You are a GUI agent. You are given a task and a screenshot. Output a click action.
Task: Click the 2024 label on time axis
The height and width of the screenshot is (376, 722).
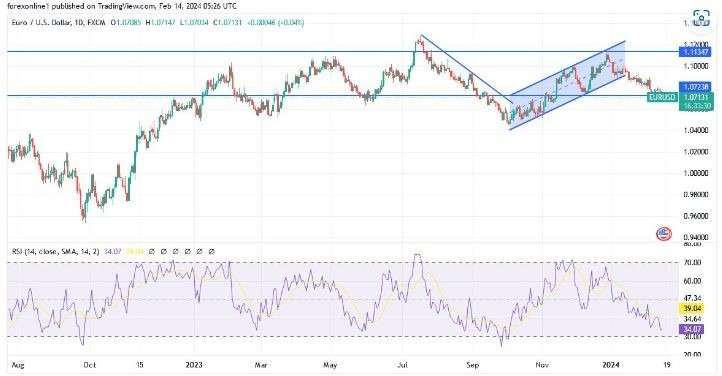coord(611,365)
